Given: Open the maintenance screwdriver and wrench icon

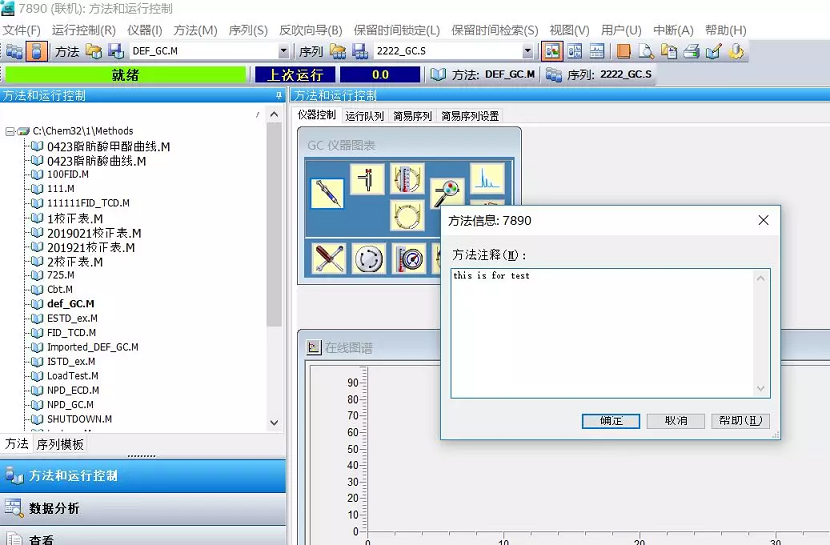Looking at the screenshot, I should (329, 258).
